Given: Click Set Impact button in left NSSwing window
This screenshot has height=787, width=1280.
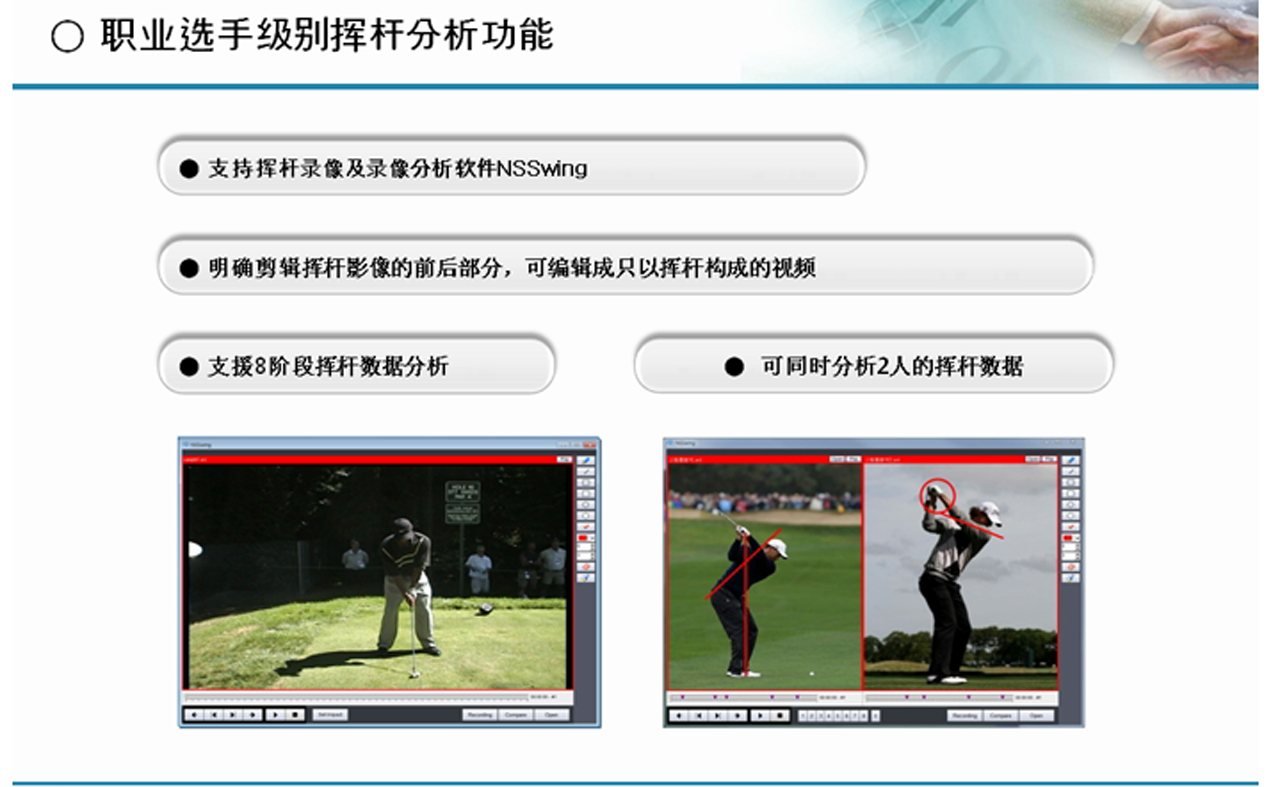Looking at the screenshot, I should [x=329, y=715].
